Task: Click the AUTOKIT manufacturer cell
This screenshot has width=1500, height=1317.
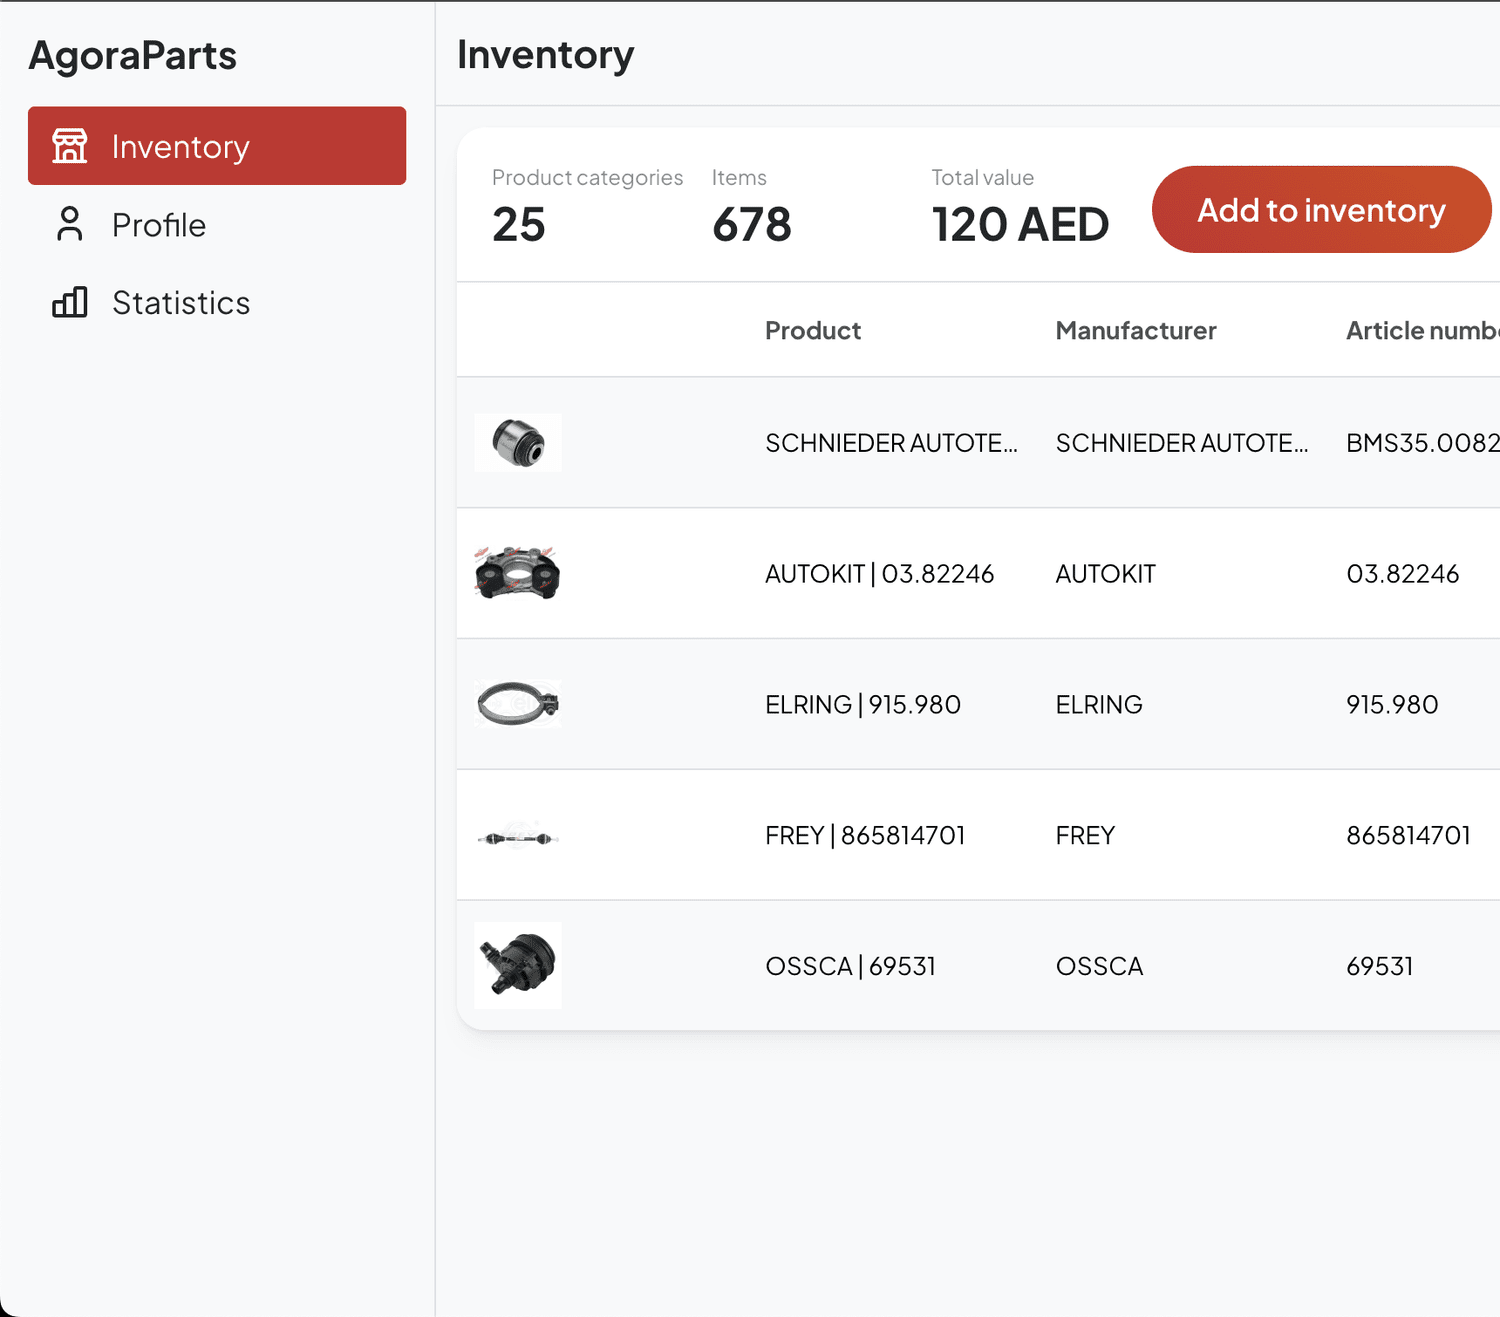Action: coord(1106,574)
